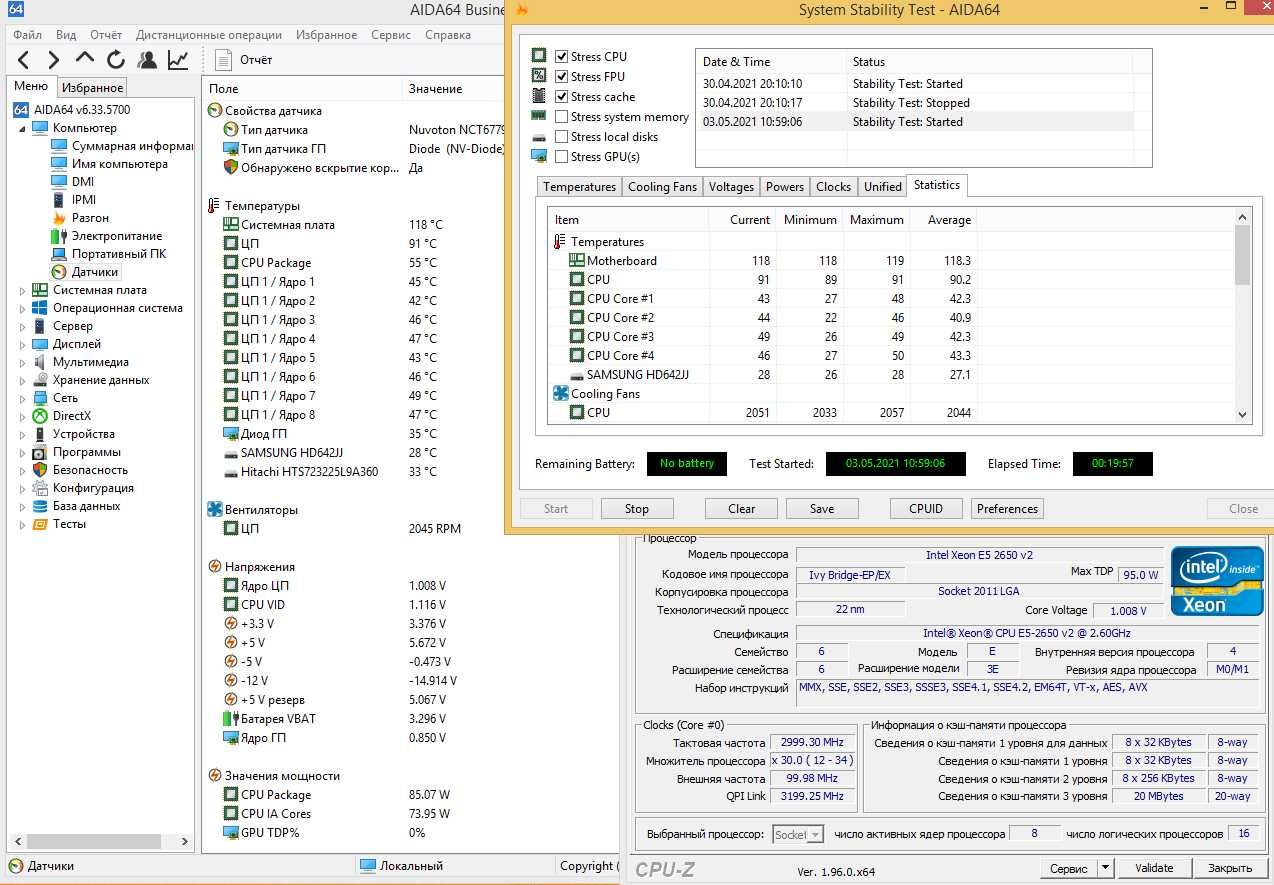Click the Дисплей monitor icon in the tree

pos(40,344)
